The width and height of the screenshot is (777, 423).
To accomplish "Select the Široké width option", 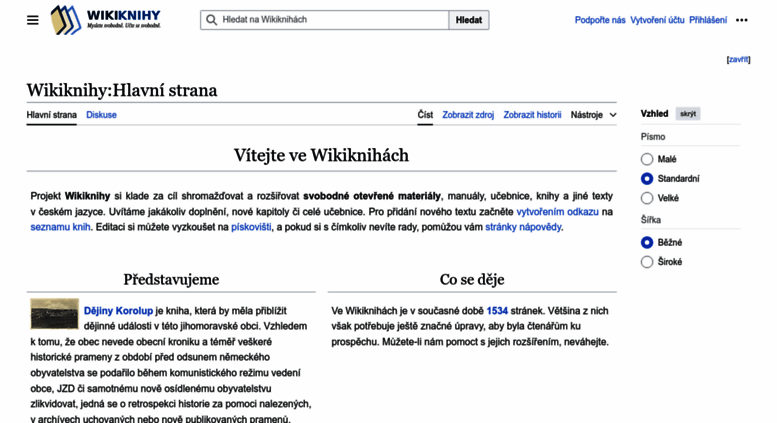I will pyautogui.click(x=647, y=262).
